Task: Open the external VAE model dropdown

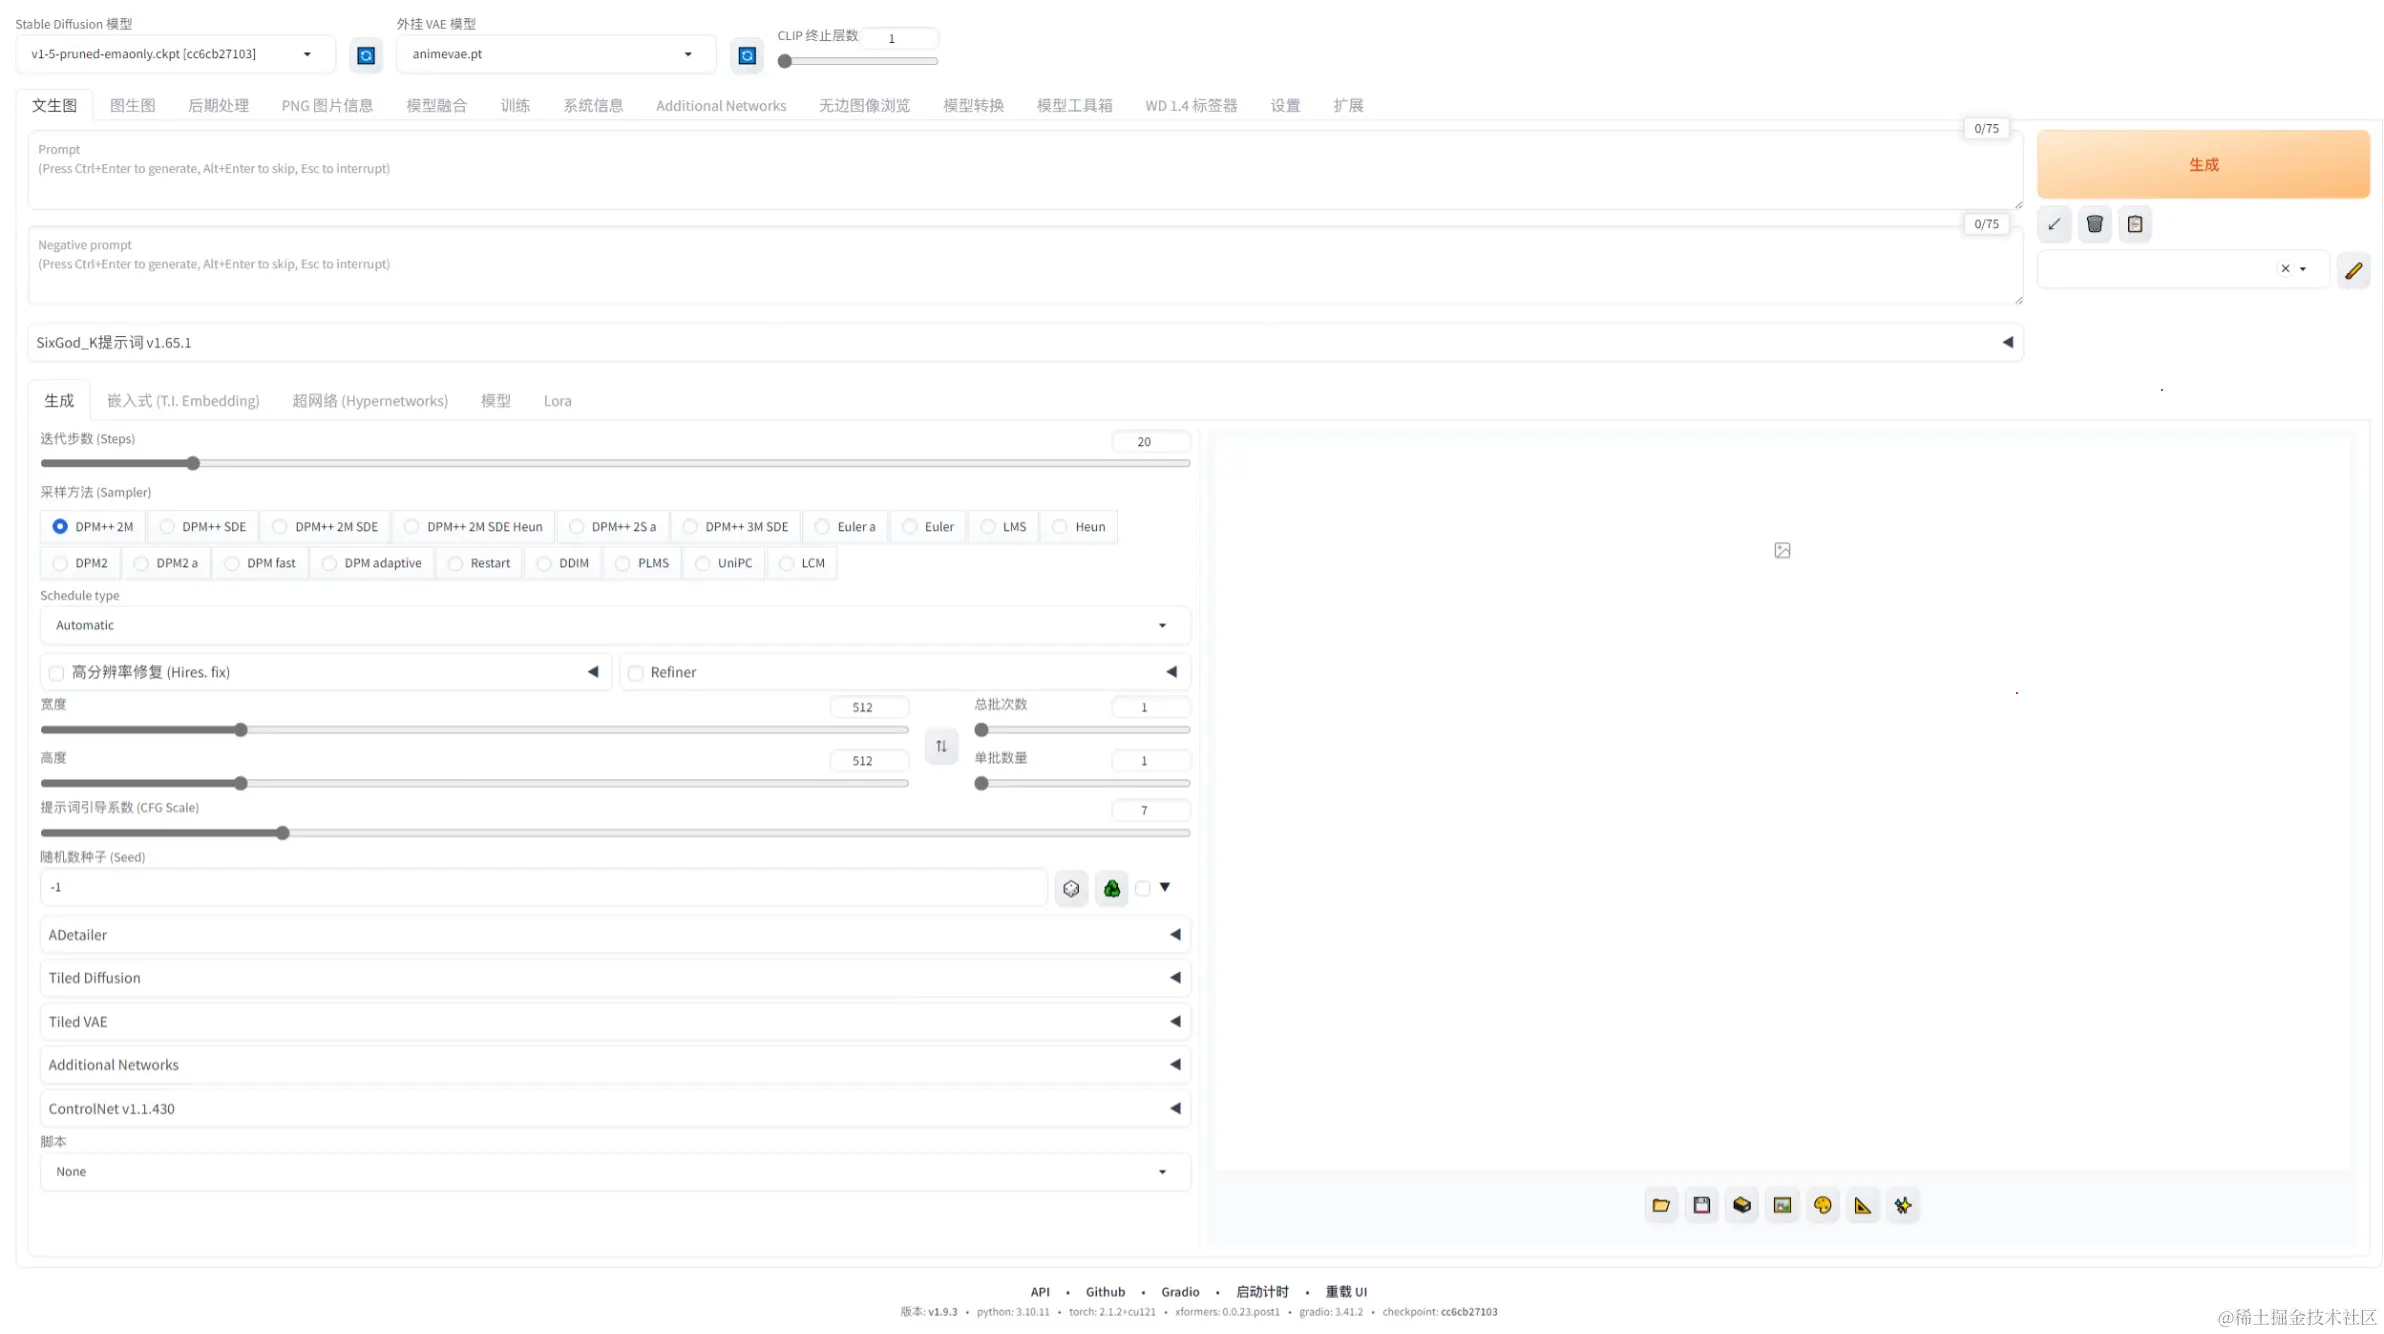Action: coord(554,54)
